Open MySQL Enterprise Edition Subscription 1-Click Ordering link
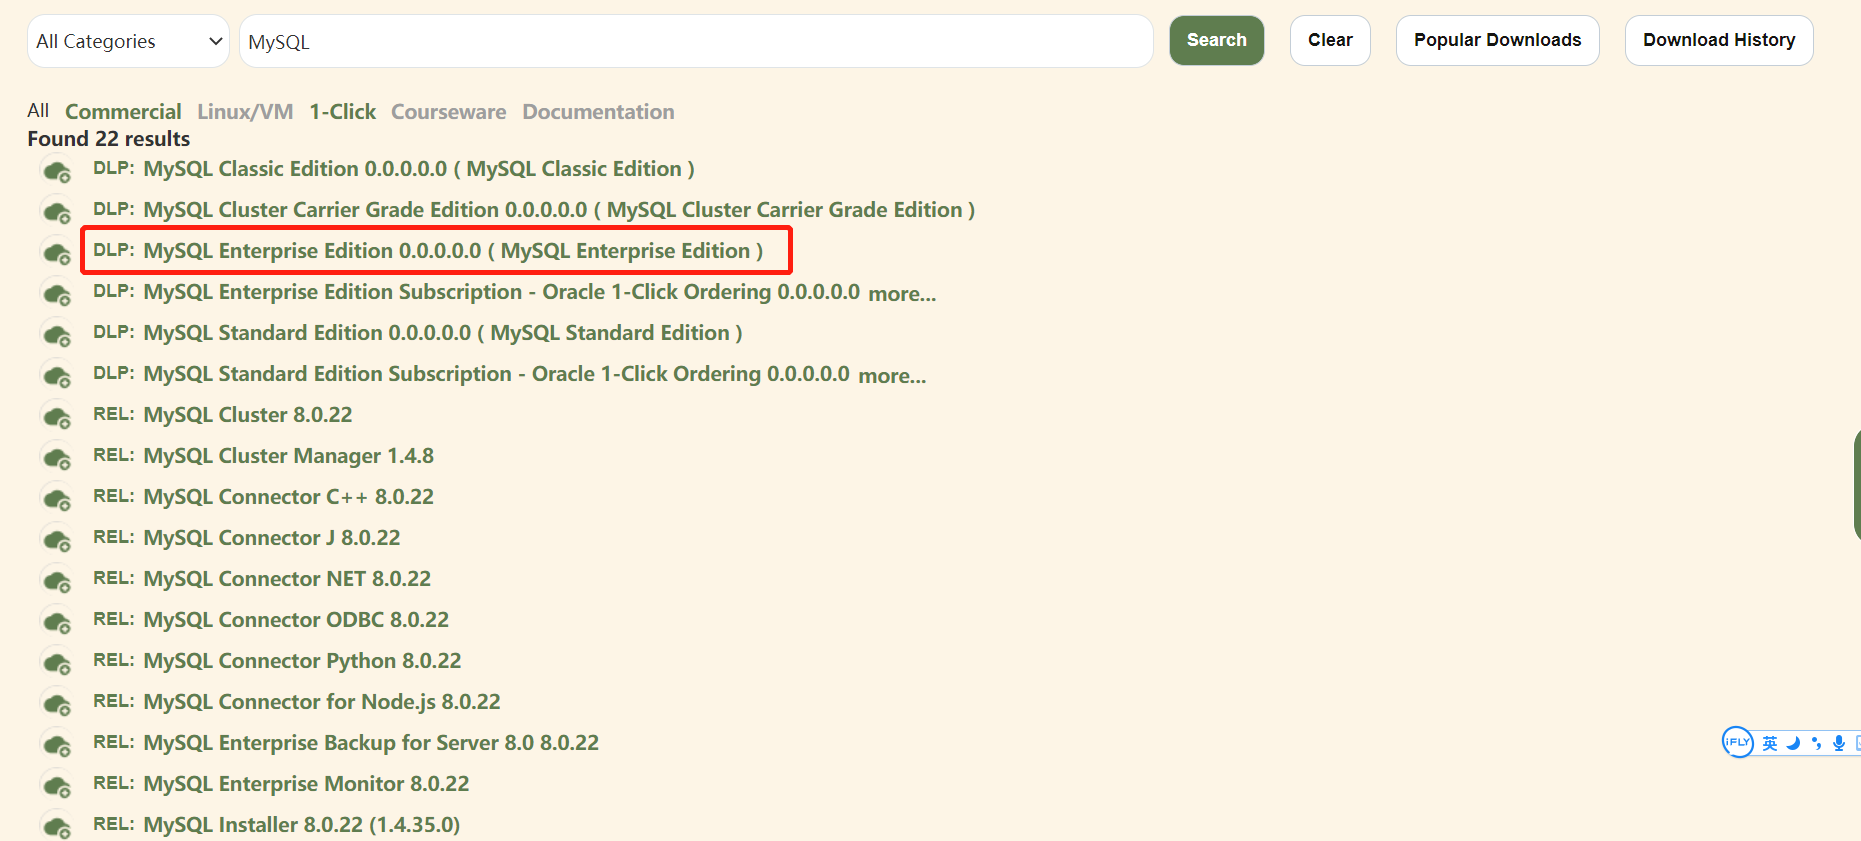Image resolution: width=1861 pixels, height=841 pixels. click(501, 292)
